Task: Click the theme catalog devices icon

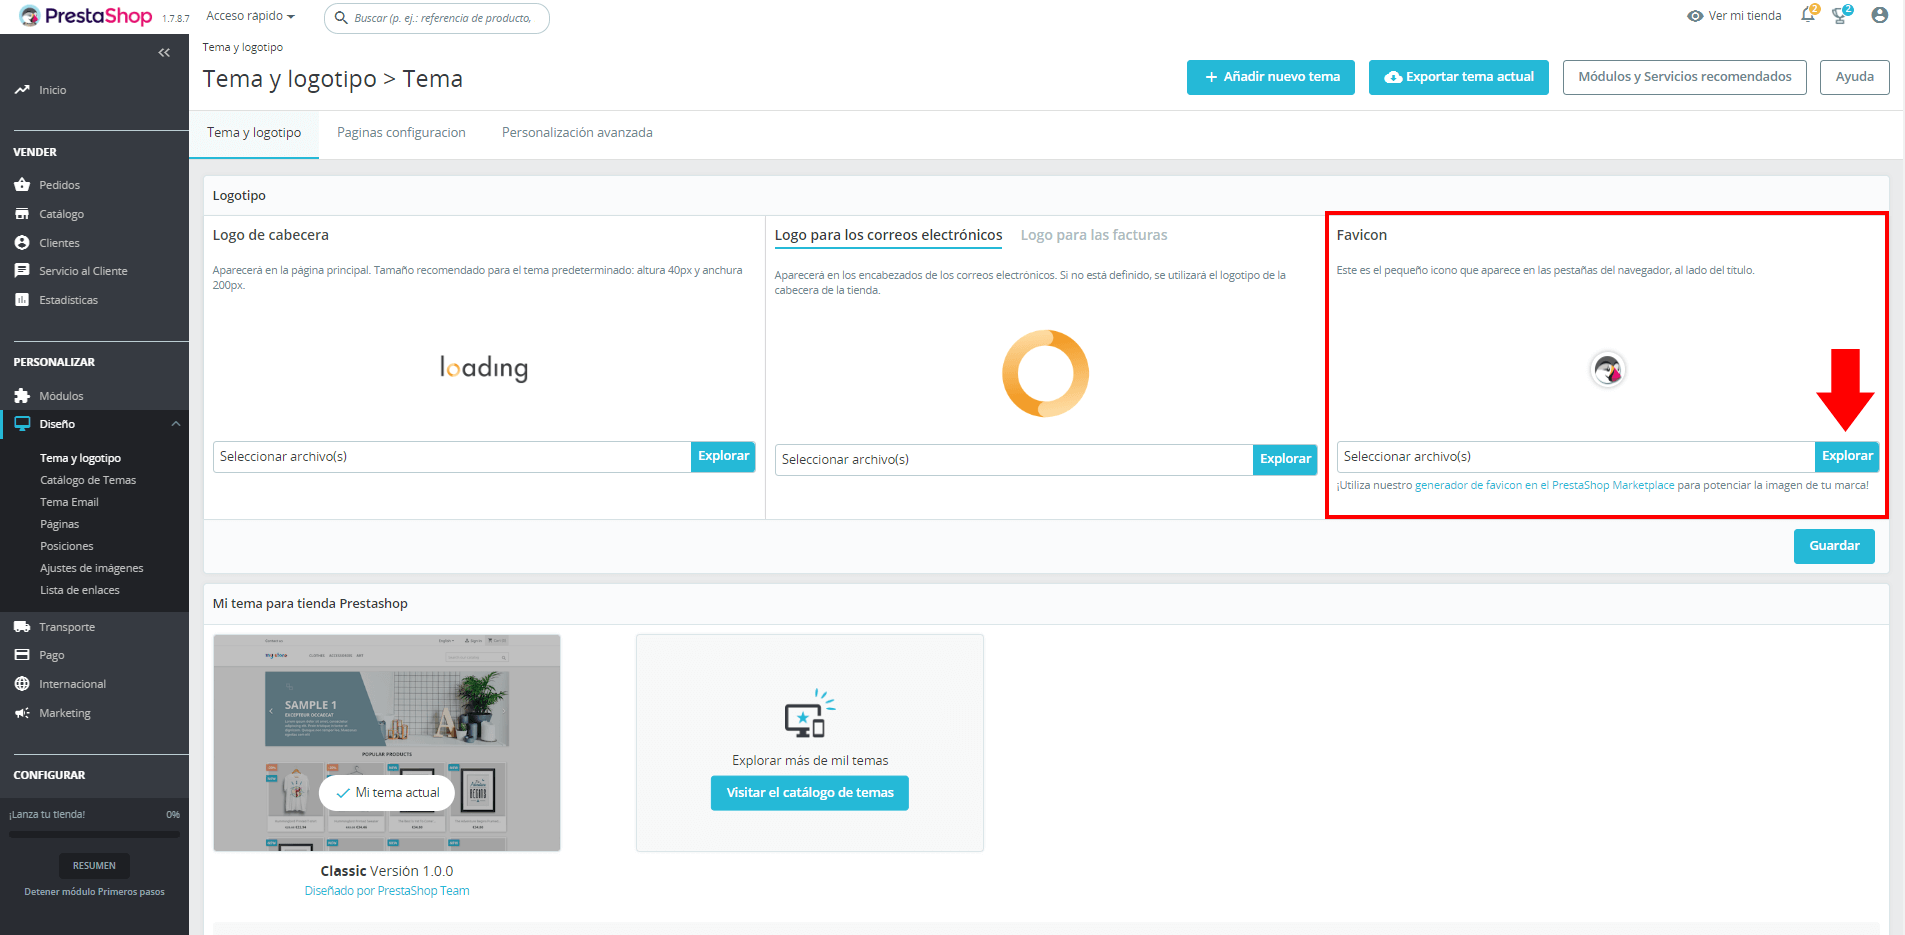Action: [x=810, y=714]
